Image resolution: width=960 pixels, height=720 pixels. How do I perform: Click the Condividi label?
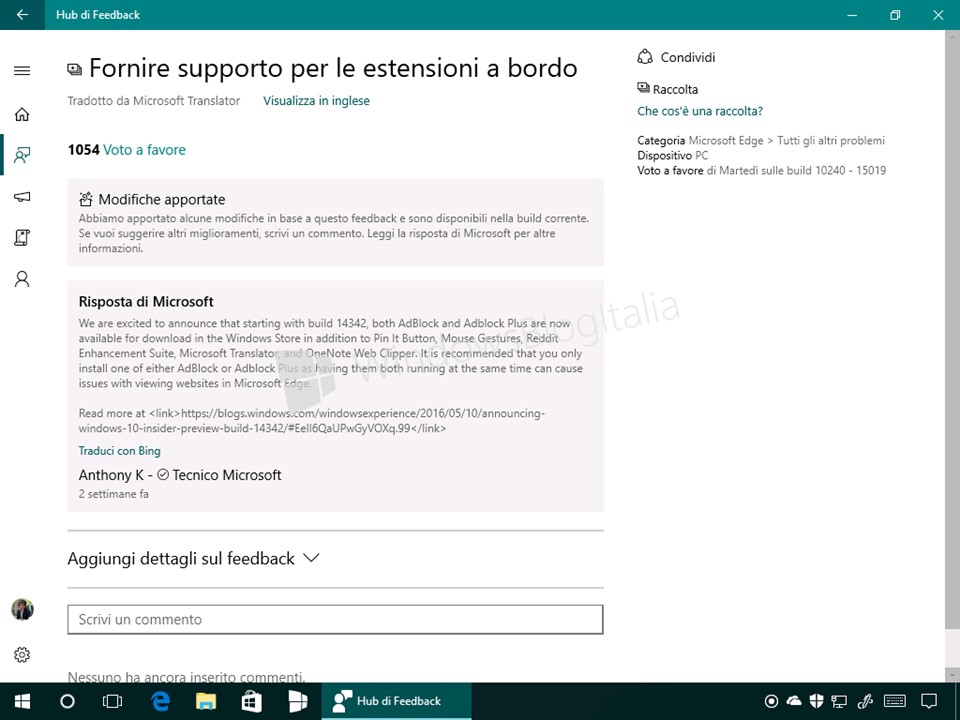tap(688, 57)
